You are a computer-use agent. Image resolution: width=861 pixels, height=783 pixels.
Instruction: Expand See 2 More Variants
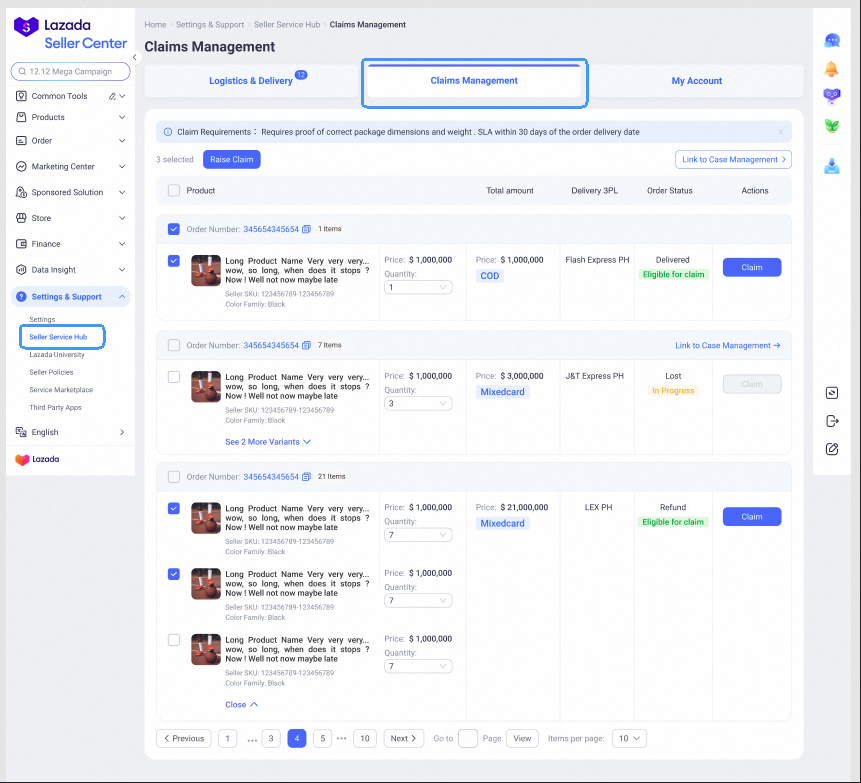(x=267, y=441)
